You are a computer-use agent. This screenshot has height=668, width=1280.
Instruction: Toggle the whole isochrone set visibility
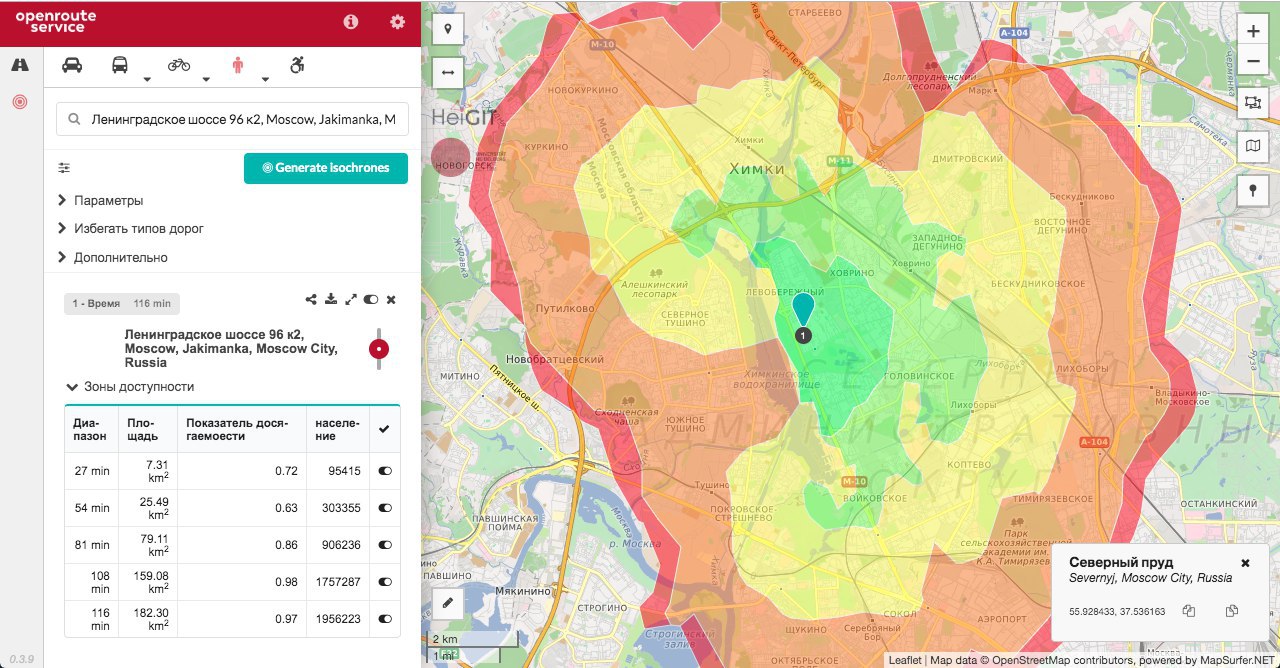[x=371, y=299]
